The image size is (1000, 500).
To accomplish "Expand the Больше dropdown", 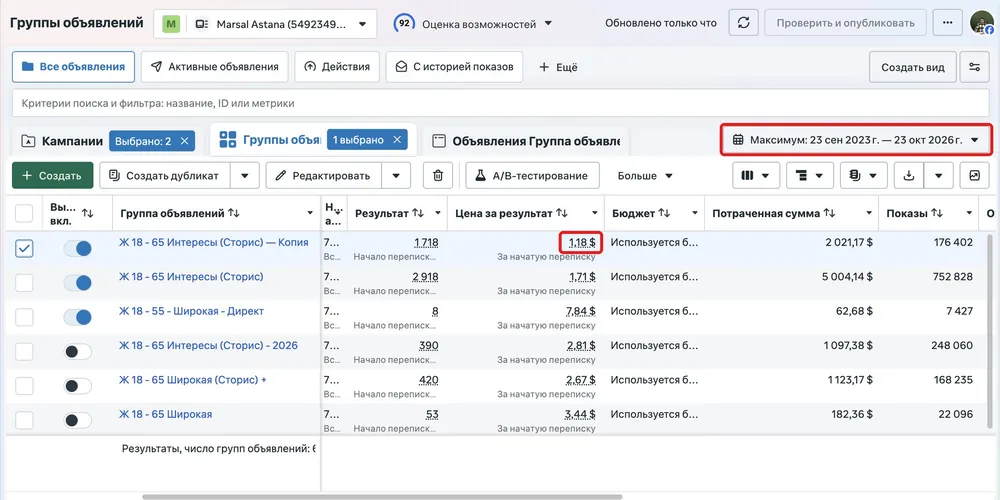I will tap(645, 175).
